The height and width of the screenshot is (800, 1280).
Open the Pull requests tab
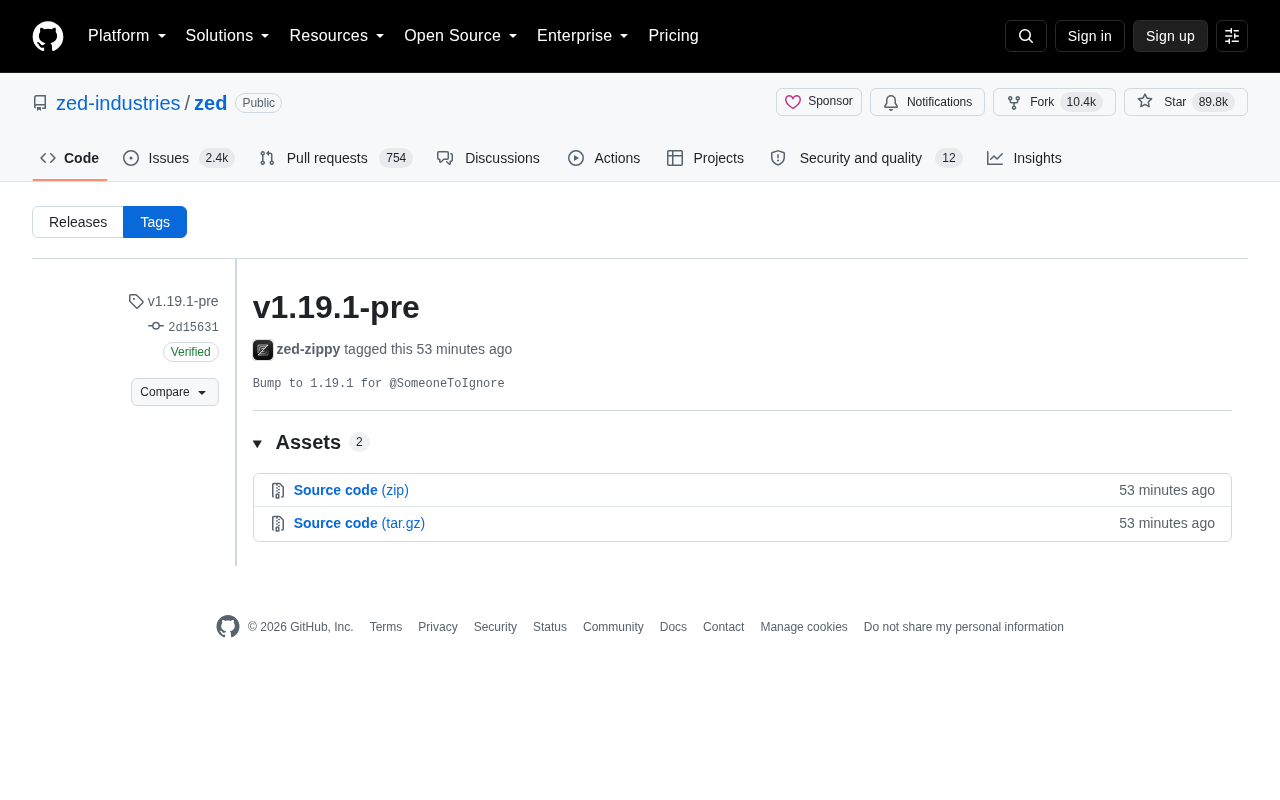click(x=336, y=158)
